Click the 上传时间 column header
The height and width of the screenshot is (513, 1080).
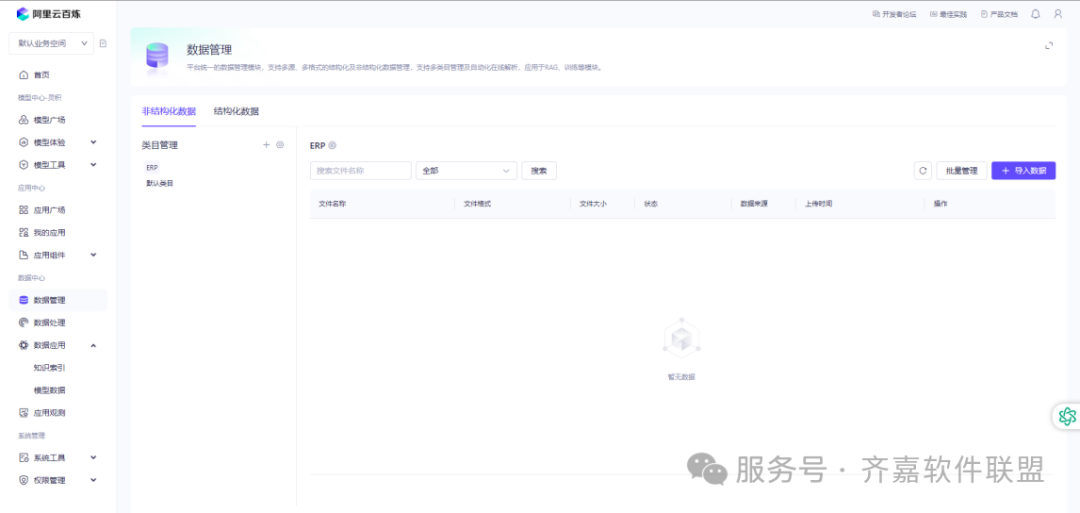point(818,204)
